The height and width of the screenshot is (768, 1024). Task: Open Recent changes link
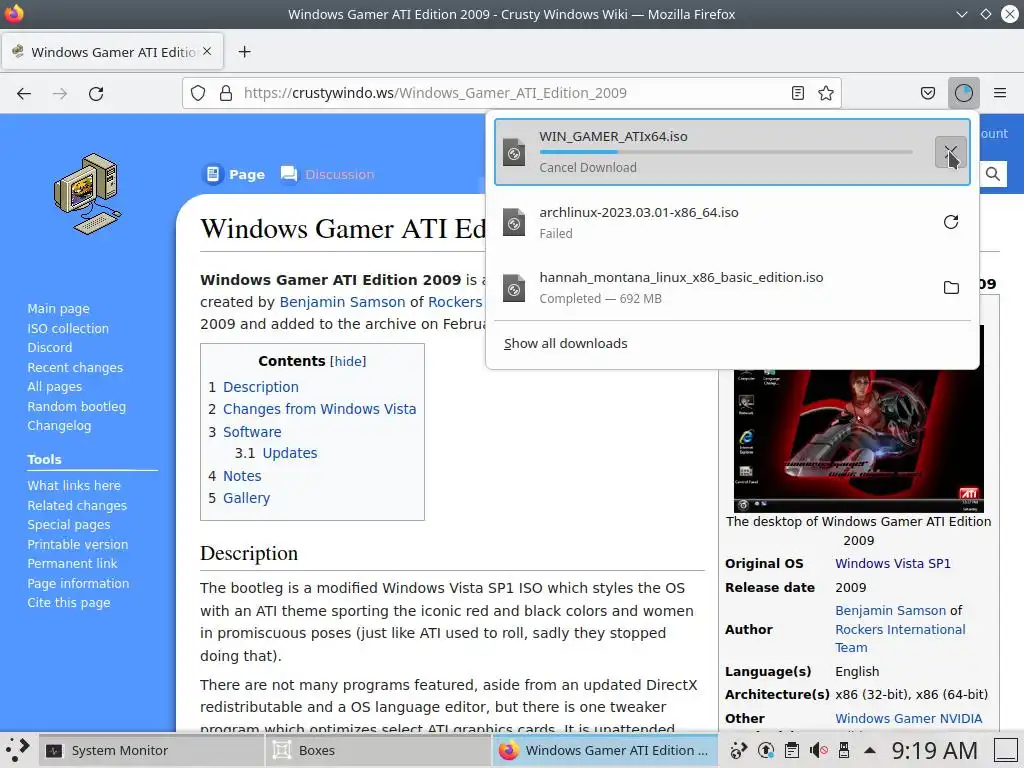(75, 368)
